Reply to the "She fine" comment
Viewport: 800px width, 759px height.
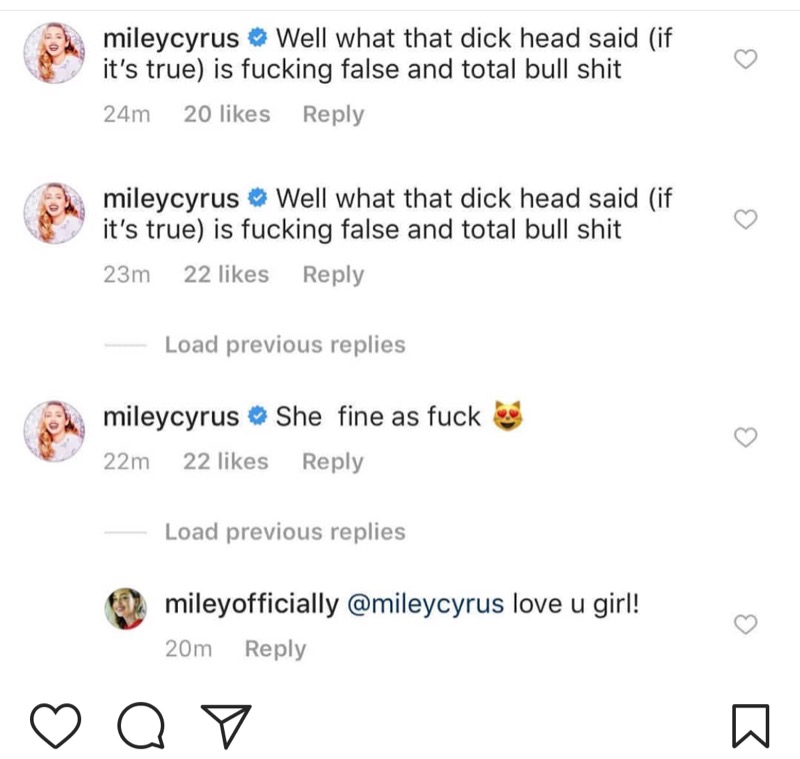[333, 462]
